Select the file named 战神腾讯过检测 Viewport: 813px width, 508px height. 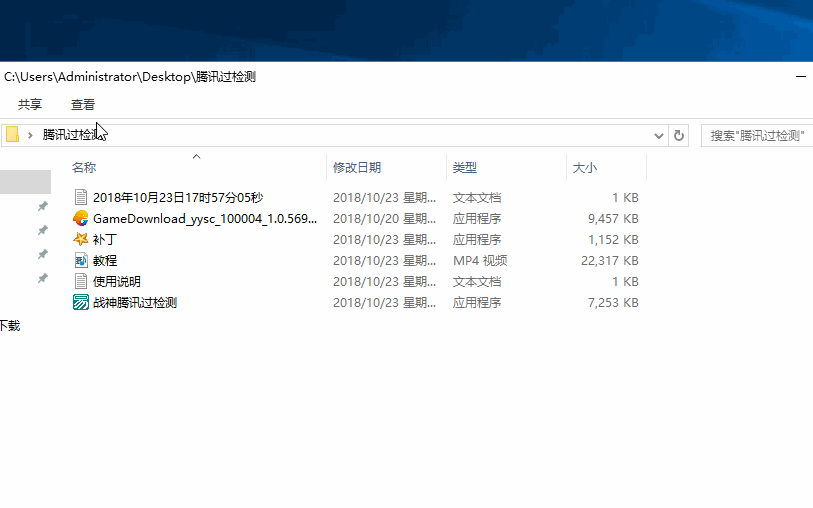135,302
